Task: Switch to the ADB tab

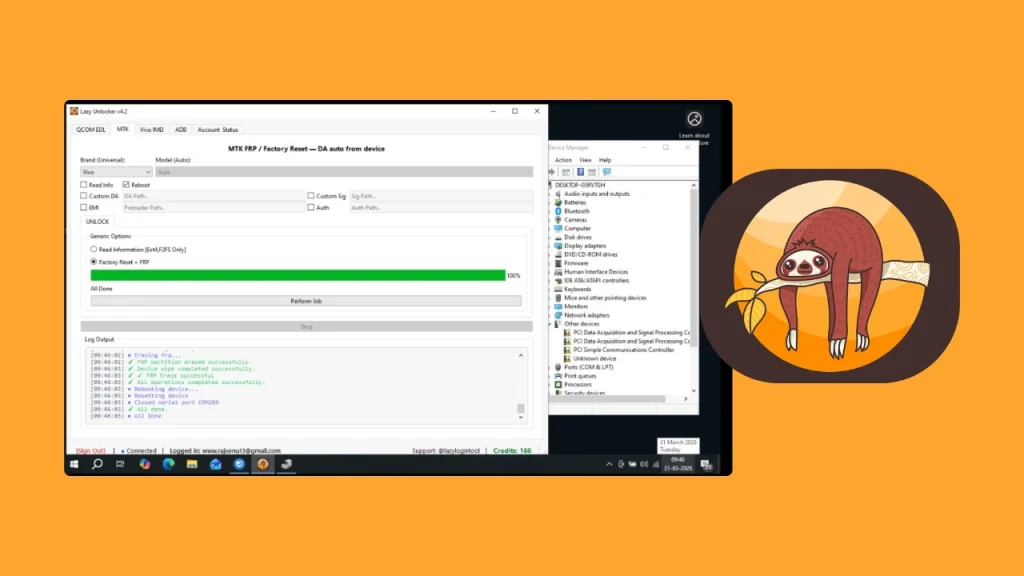Action: tap(181, 129)
